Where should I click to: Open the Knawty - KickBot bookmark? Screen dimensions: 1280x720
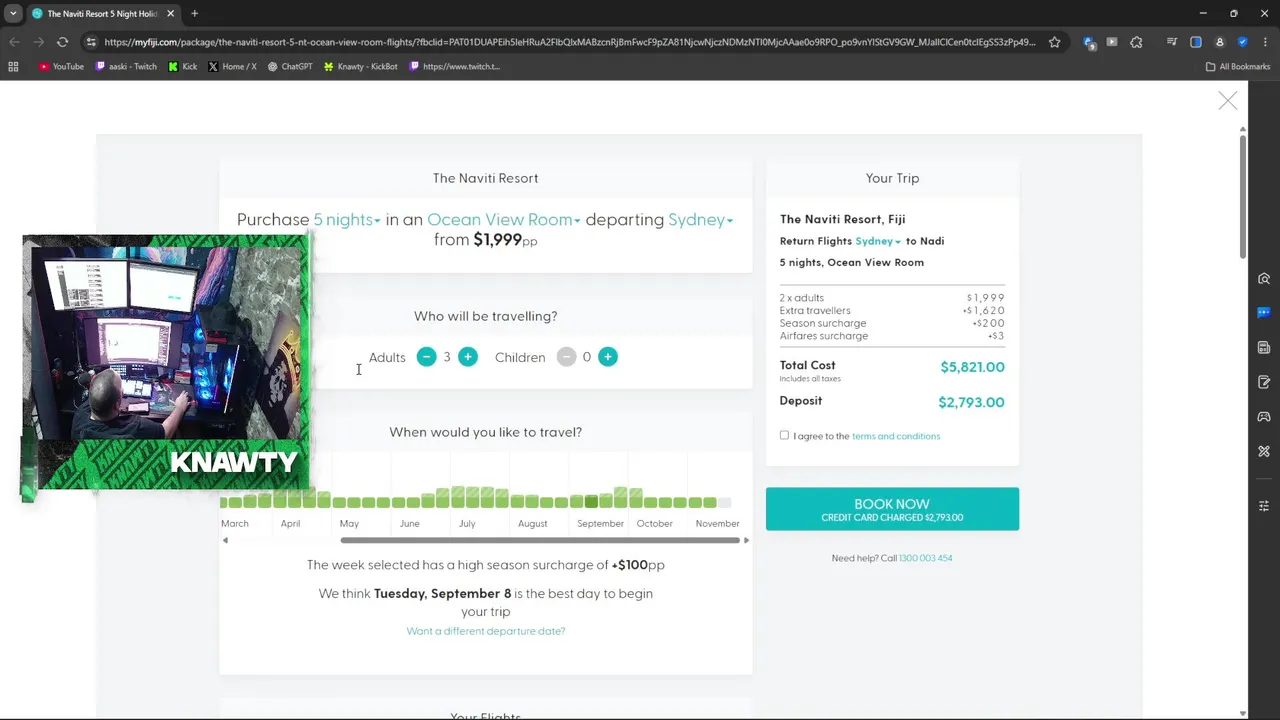(x=360, y=66)
